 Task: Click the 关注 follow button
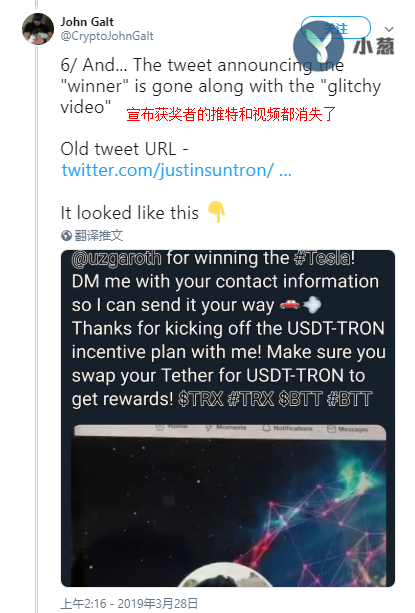[336, 28]
